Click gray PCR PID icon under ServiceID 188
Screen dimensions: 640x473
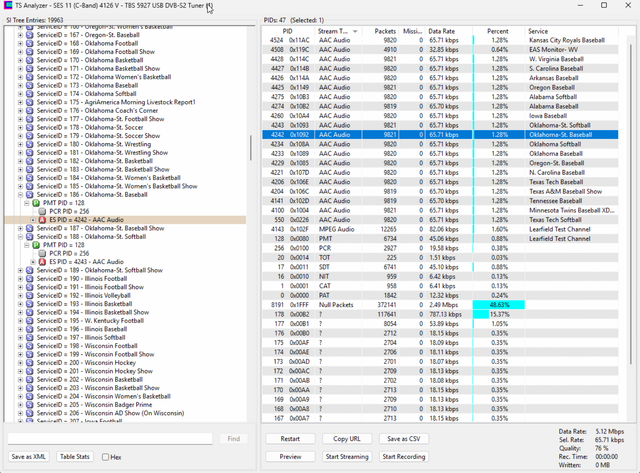click(42, 253)
